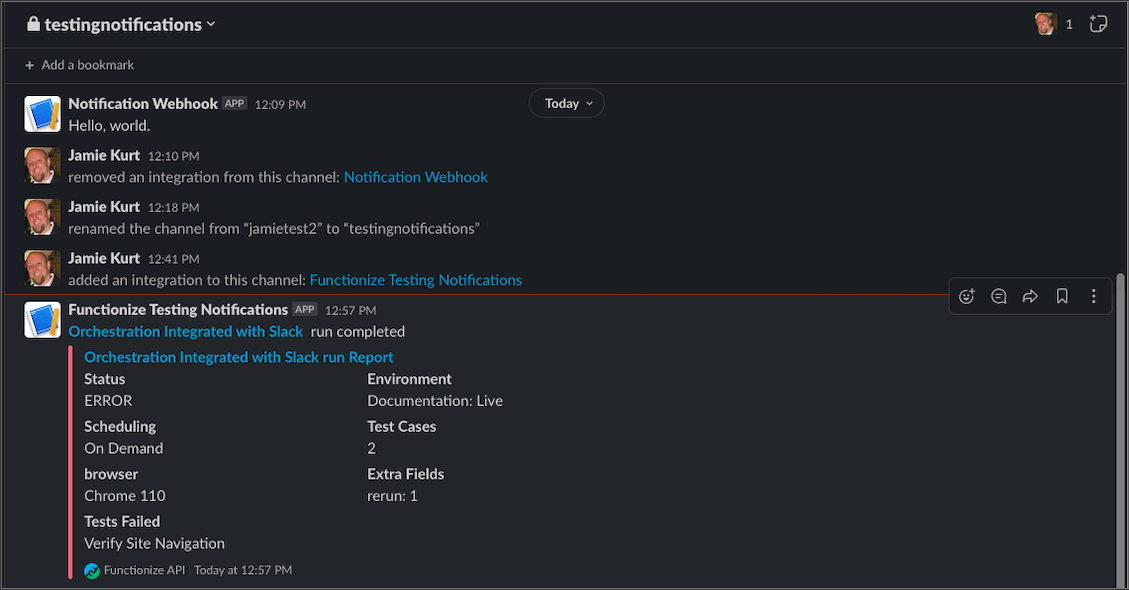Open the Orchestration Integrated with Slack run Report link
Viewport: 1129px width, 590px height.
pos(239,357)
